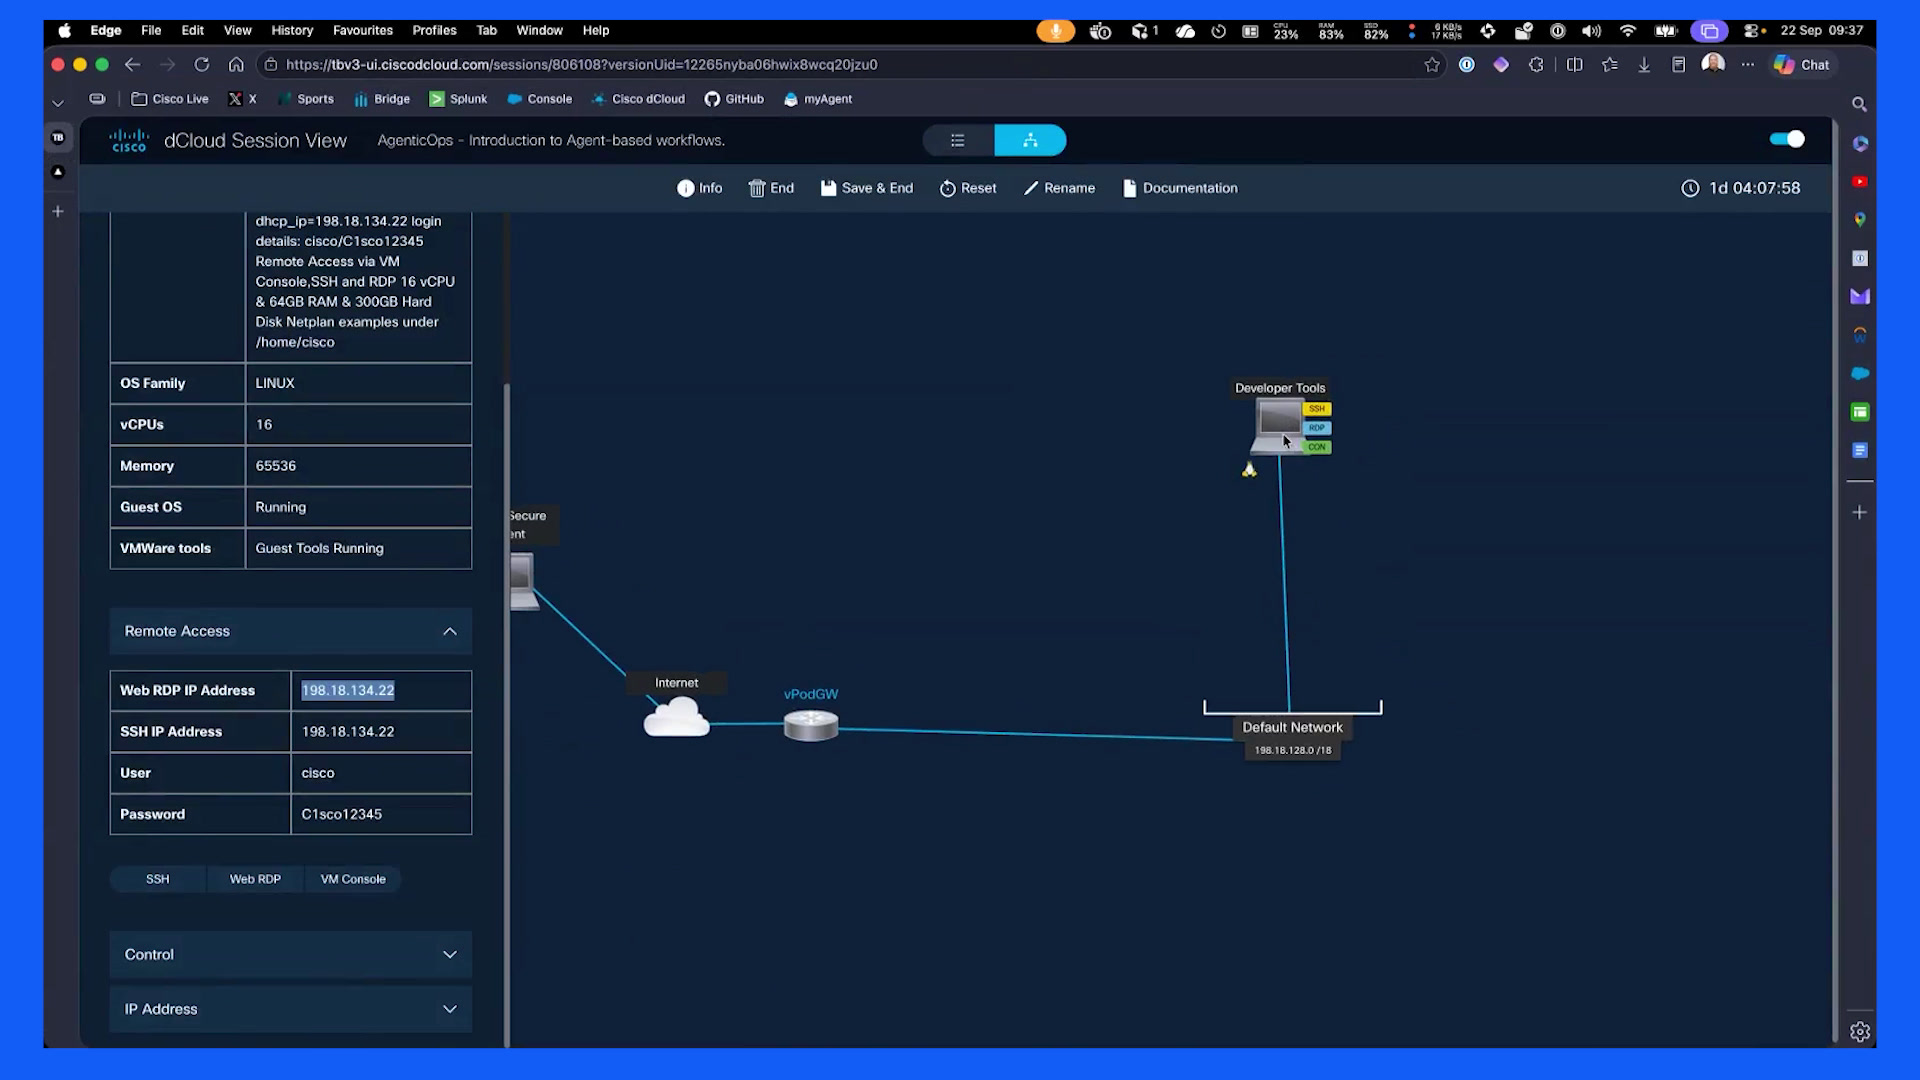Screen dimensions: 1920x1080
Task: Open session Info
Action: [700, 188]
